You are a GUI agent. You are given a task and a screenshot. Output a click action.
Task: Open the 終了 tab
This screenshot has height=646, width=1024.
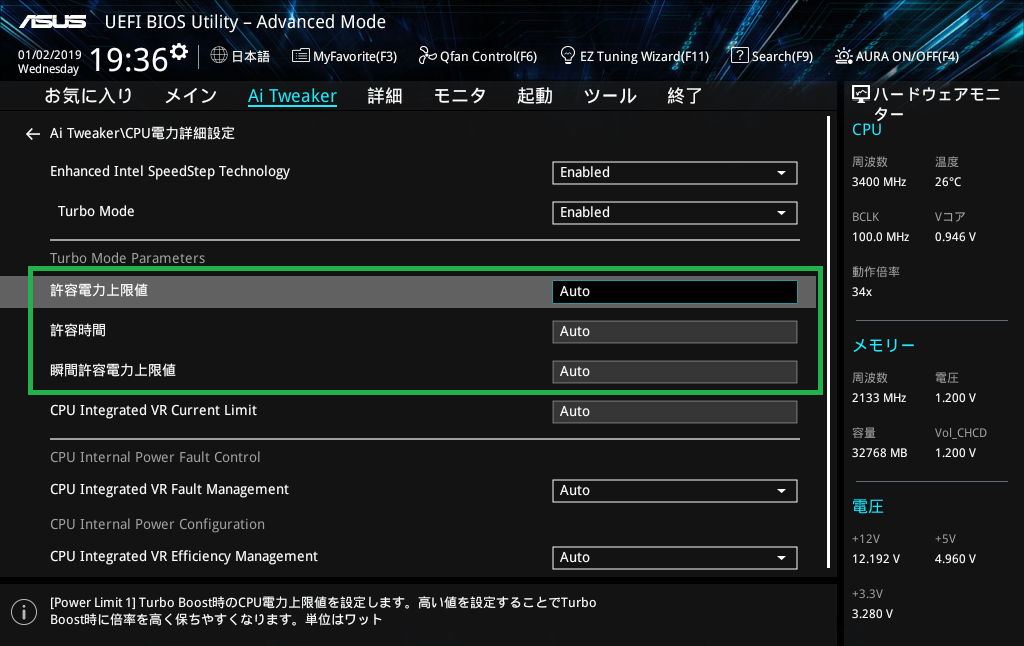685,96
